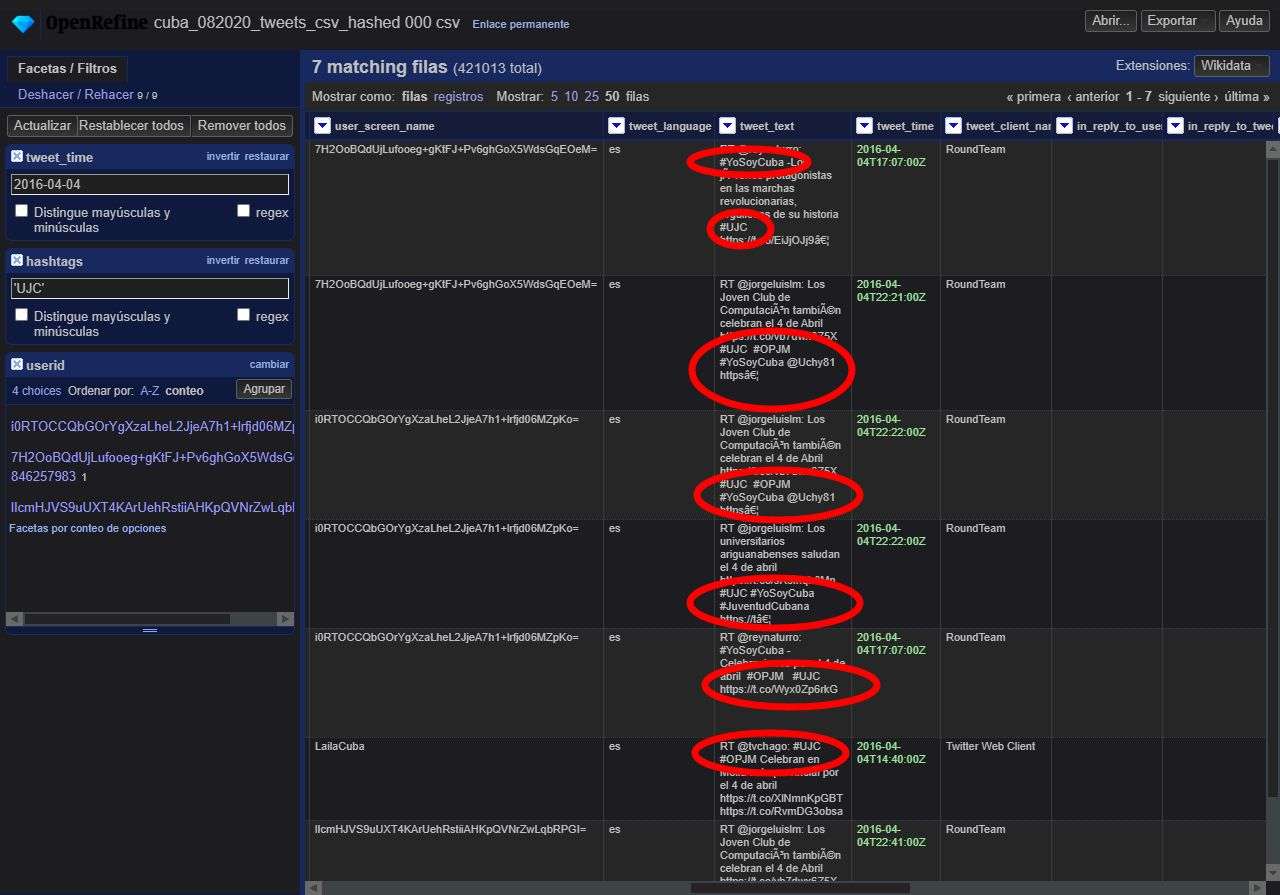Click the Wikidata extensions button

pos(1231,66)
